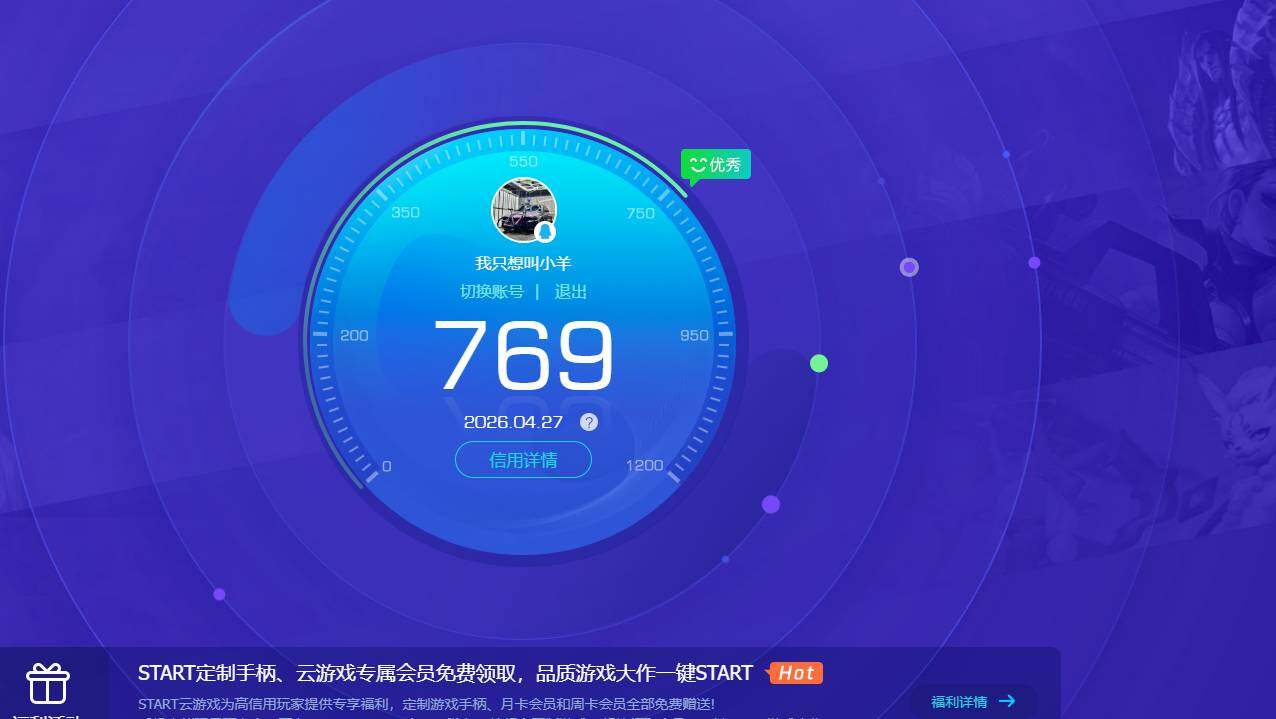Click the user avatar photo
Screen dimensions: 1276x719
[x=523, y=209]
